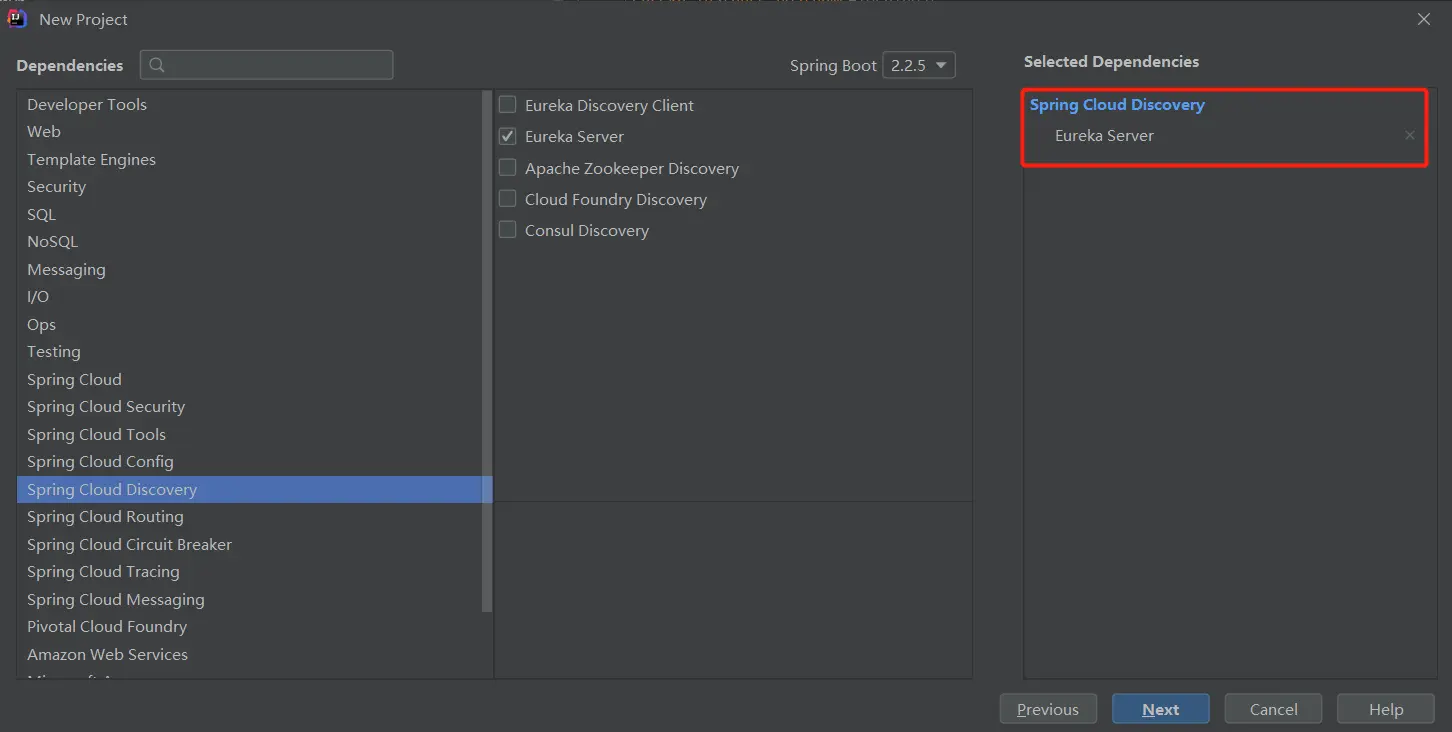Open the Spring Cloud Security category
Screen dimensions: 1452x732
[249, 406]
